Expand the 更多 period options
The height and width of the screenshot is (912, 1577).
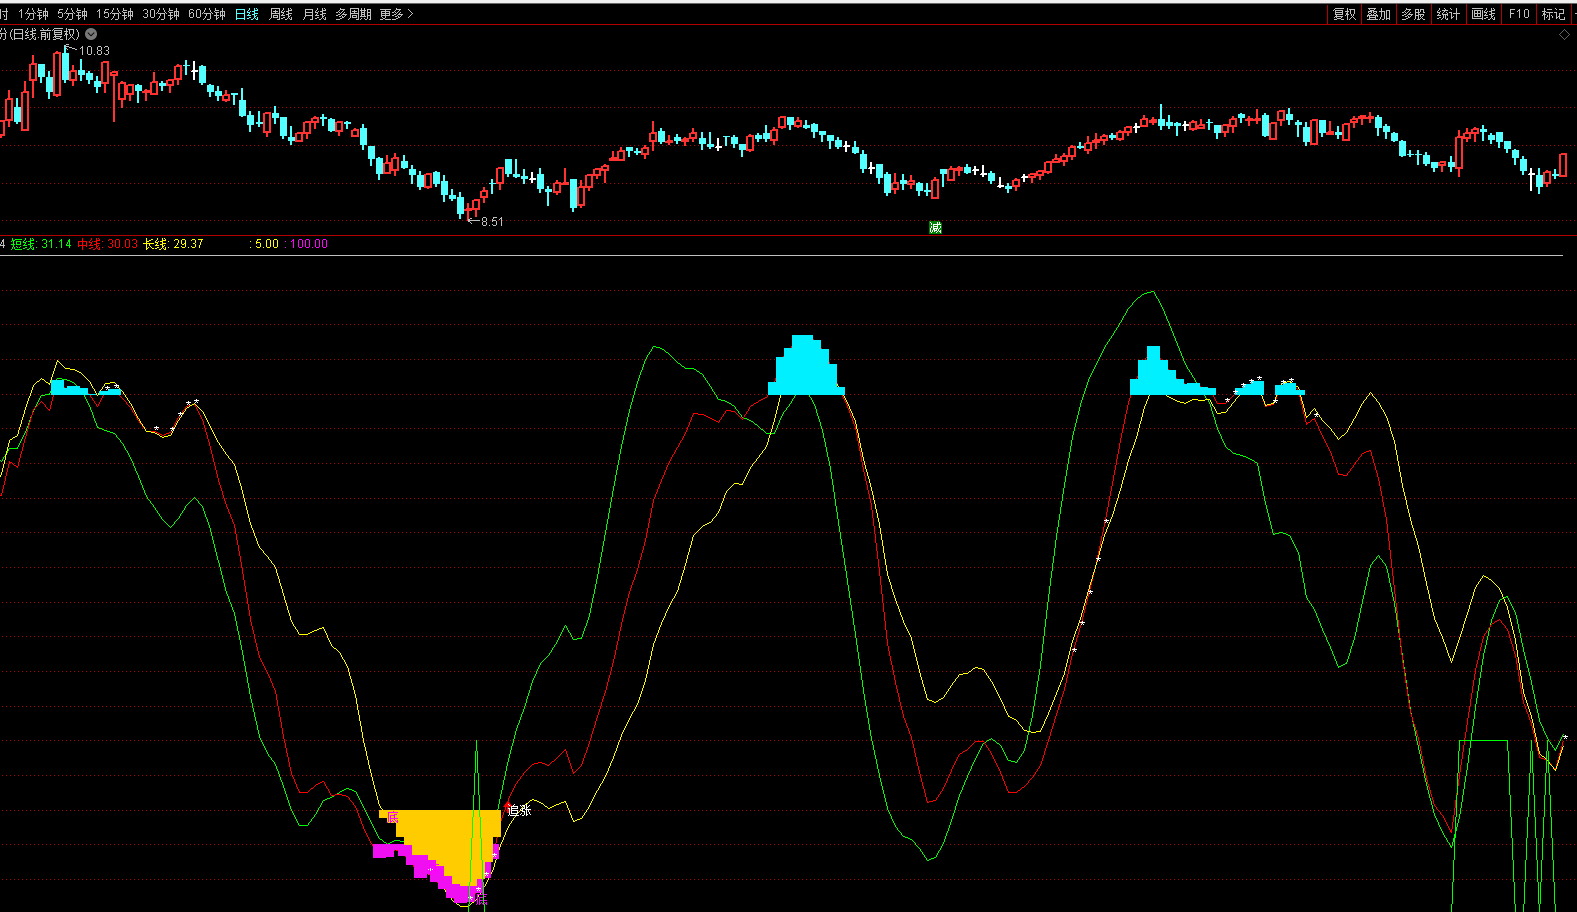pos(396,14)
